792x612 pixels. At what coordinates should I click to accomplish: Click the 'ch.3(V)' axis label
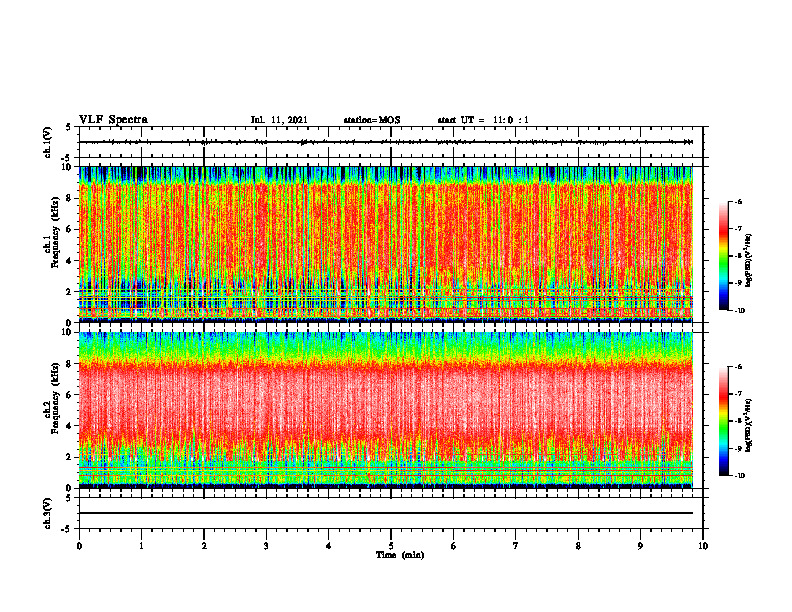tap(47, 513)
